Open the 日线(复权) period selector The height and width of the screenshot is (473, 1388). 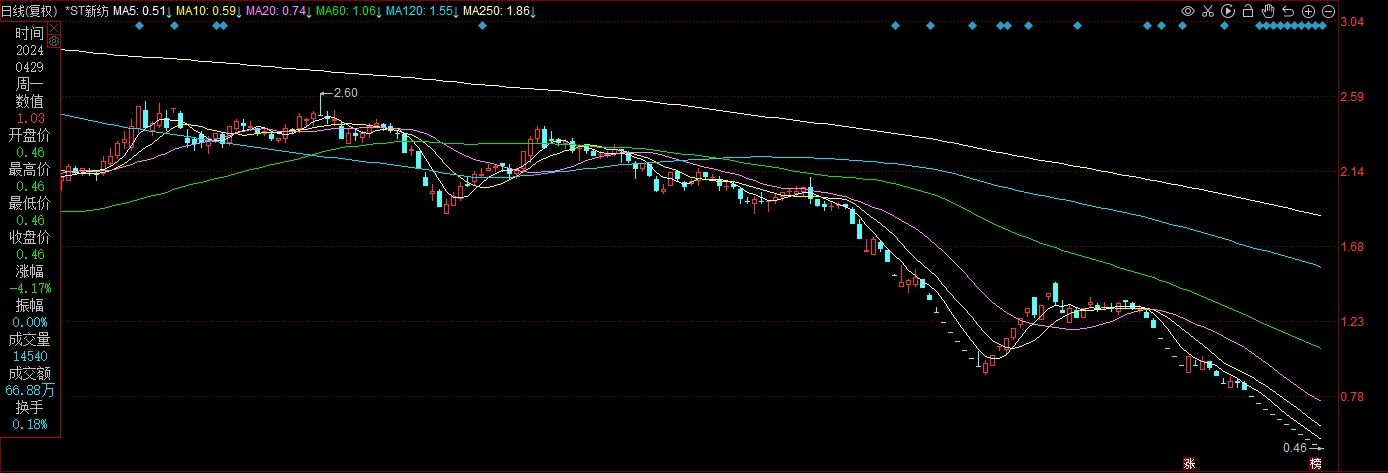click(31, 11)
